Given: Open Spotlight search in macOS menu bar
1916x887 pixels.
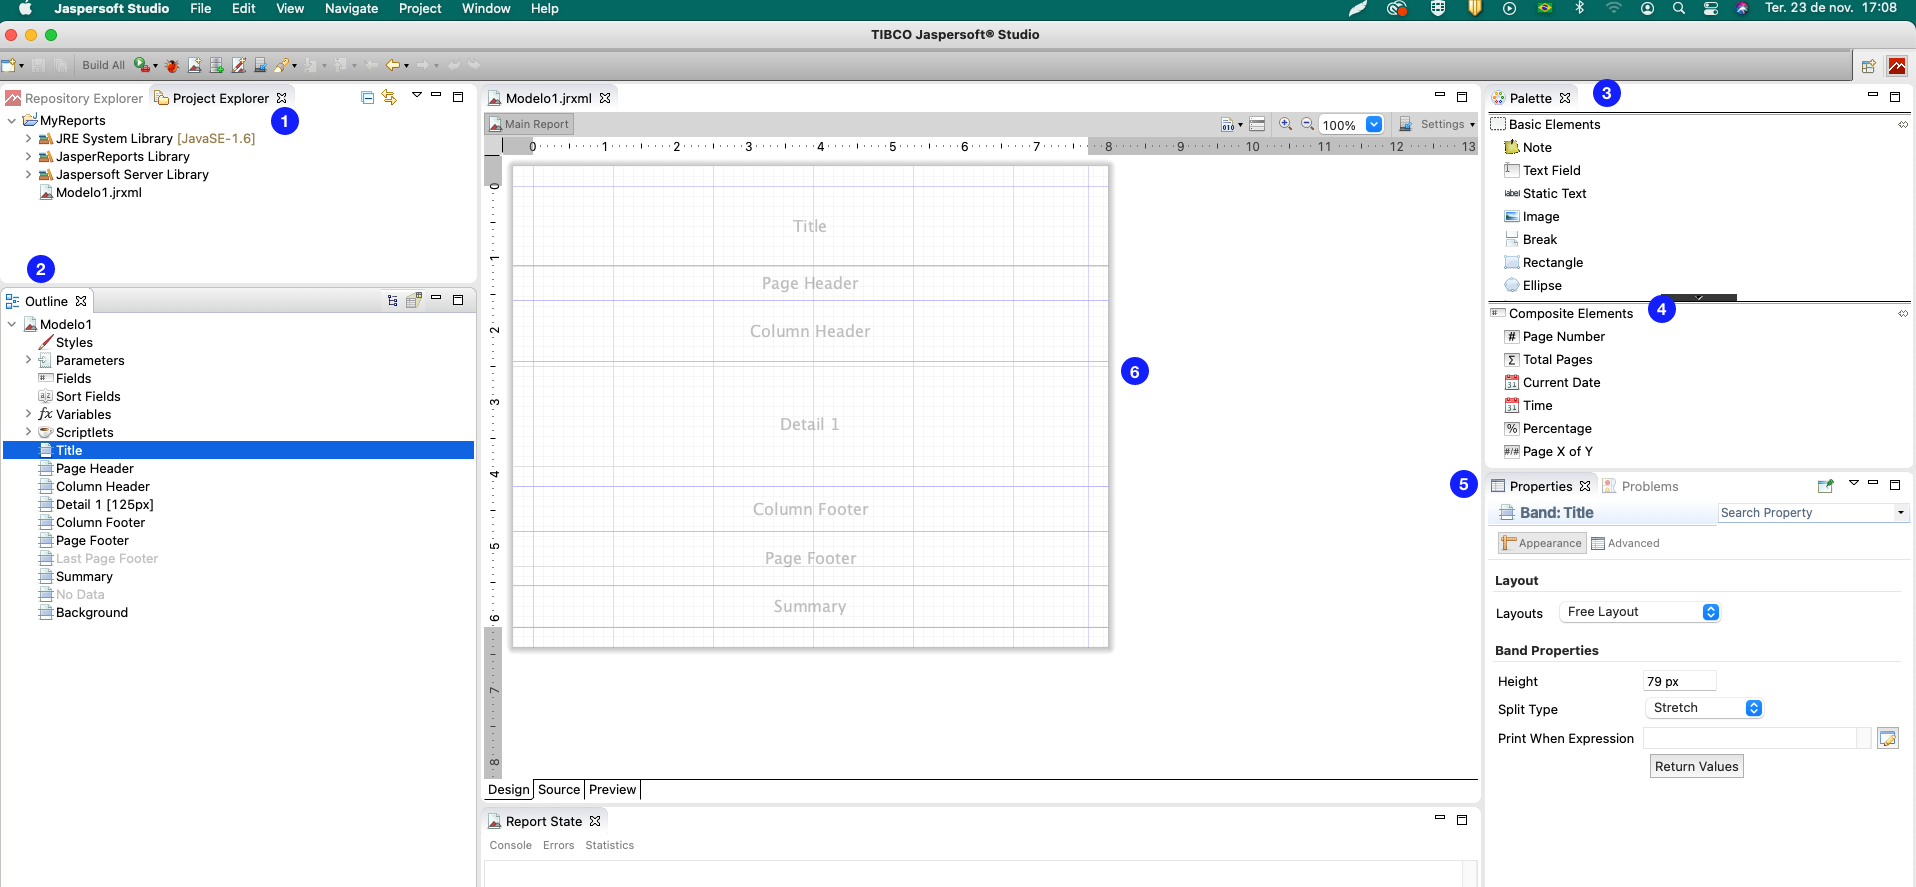Looking at the screenshot, I should click(x=1679, y=8).
